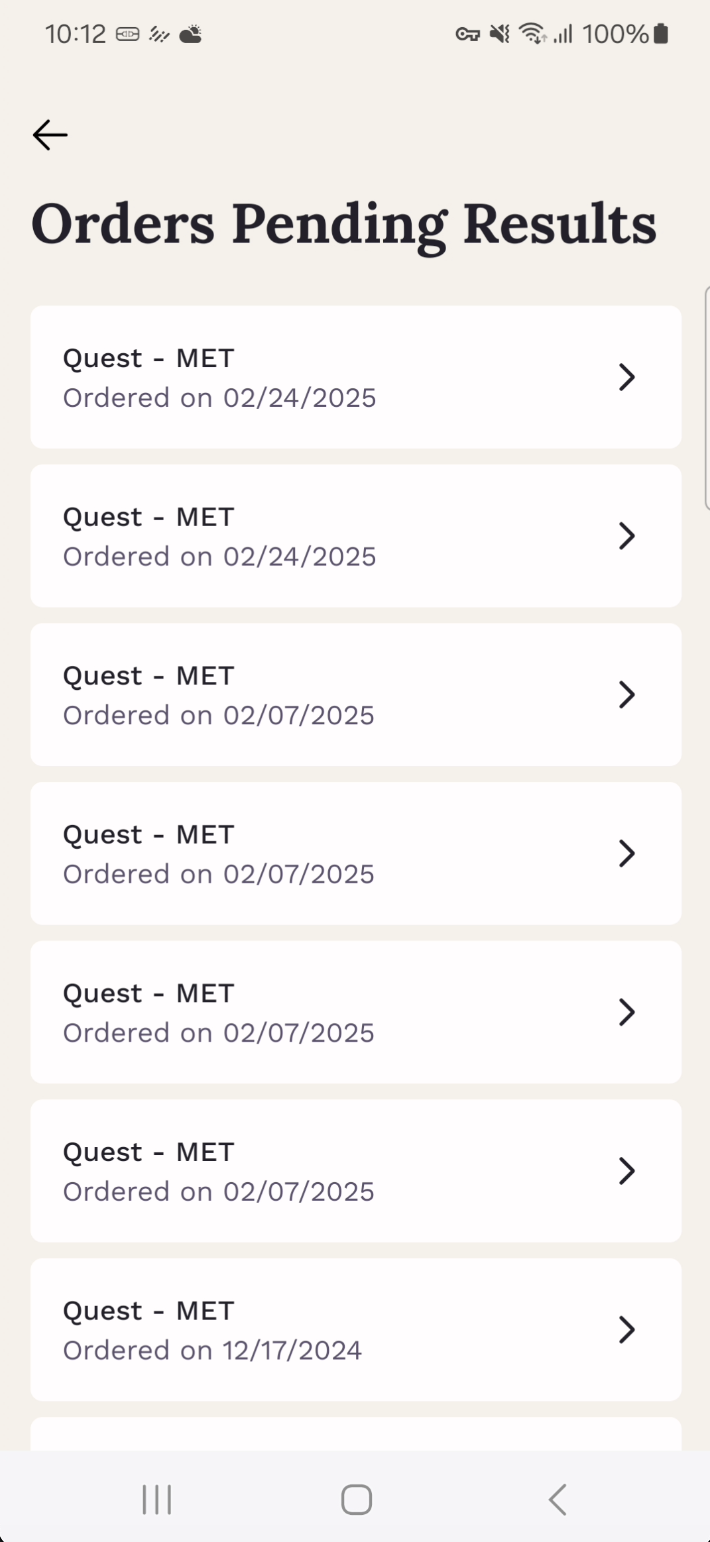Tap the weather cloud icon in status bar
This screenshot has height=1542, width=710.
tap(190, 35)
